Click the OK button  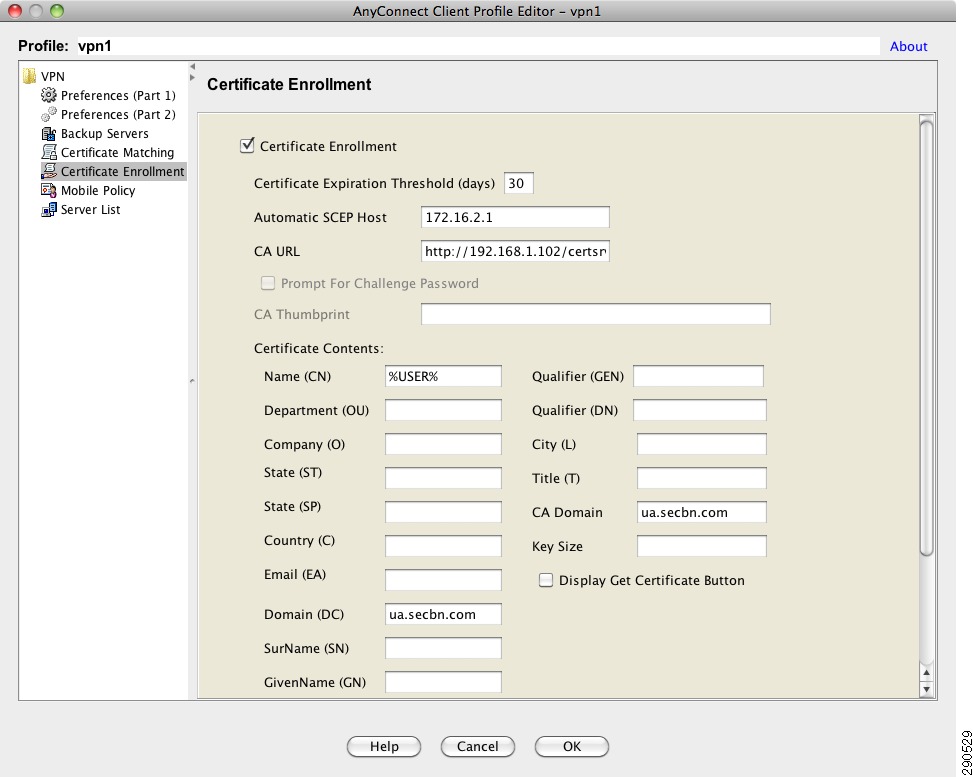(572, 747)
